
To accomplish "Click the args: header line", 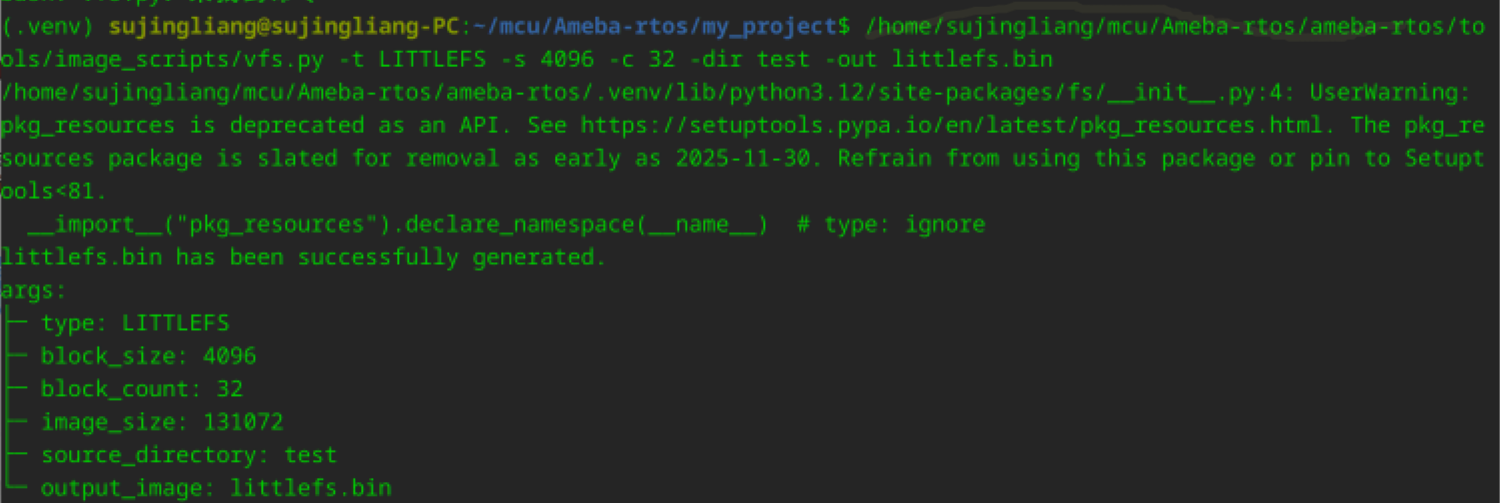I will pyautogui.click(x=33, y=290).
